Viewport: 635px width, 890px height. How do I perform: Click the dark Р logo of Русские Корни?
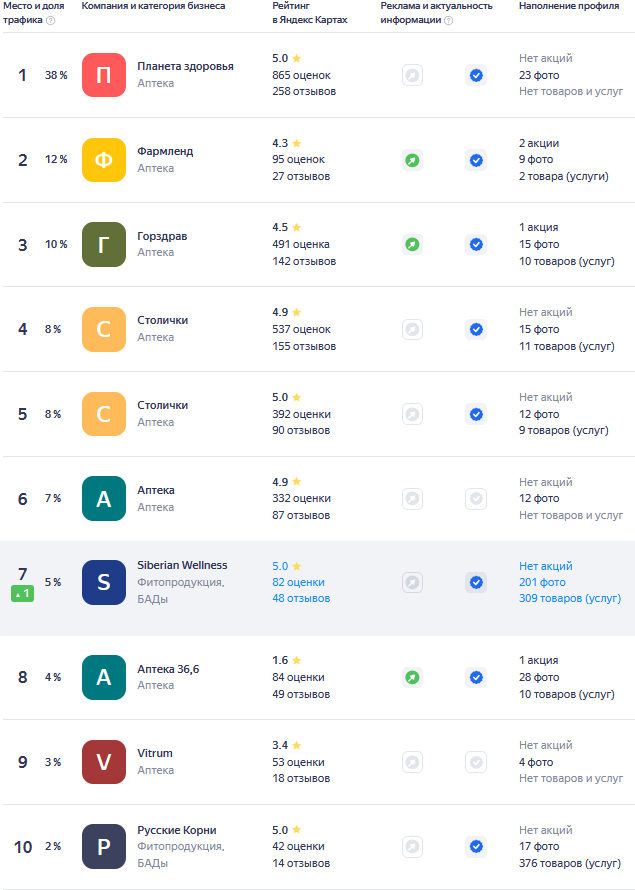point(104,846)
